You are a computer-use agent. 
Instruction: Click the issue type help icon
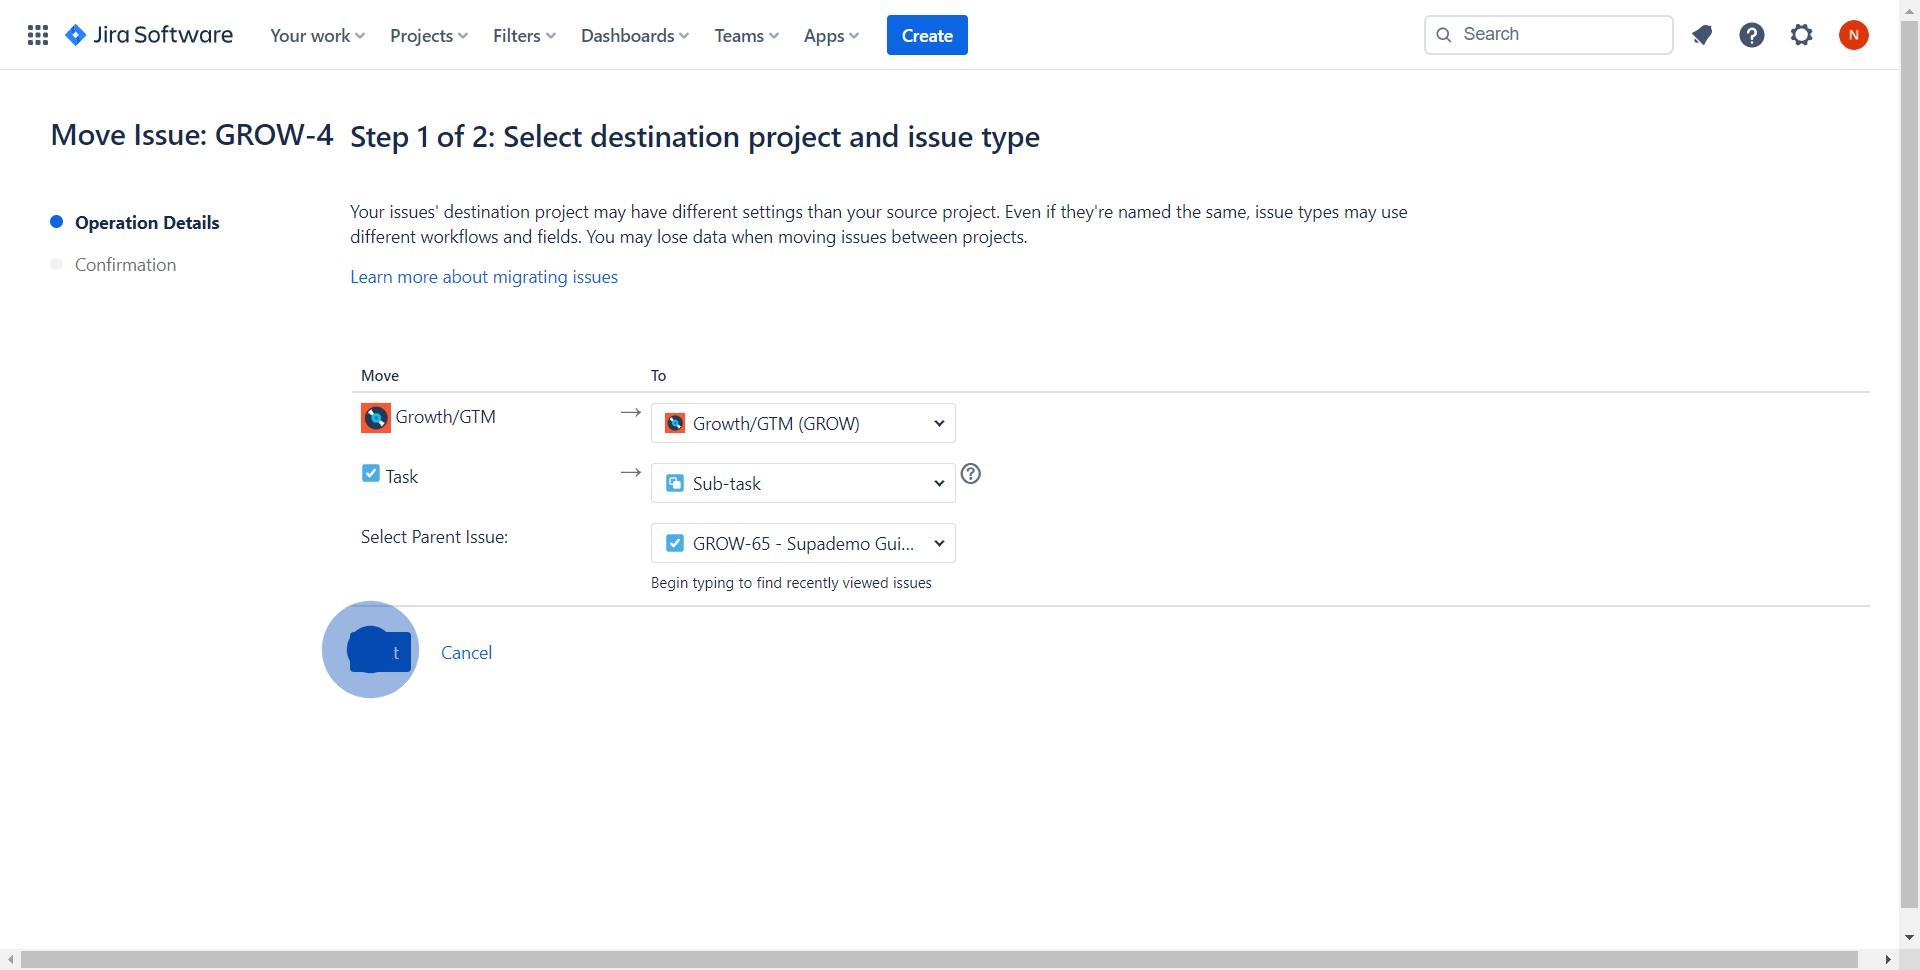[x=970, y=474]
